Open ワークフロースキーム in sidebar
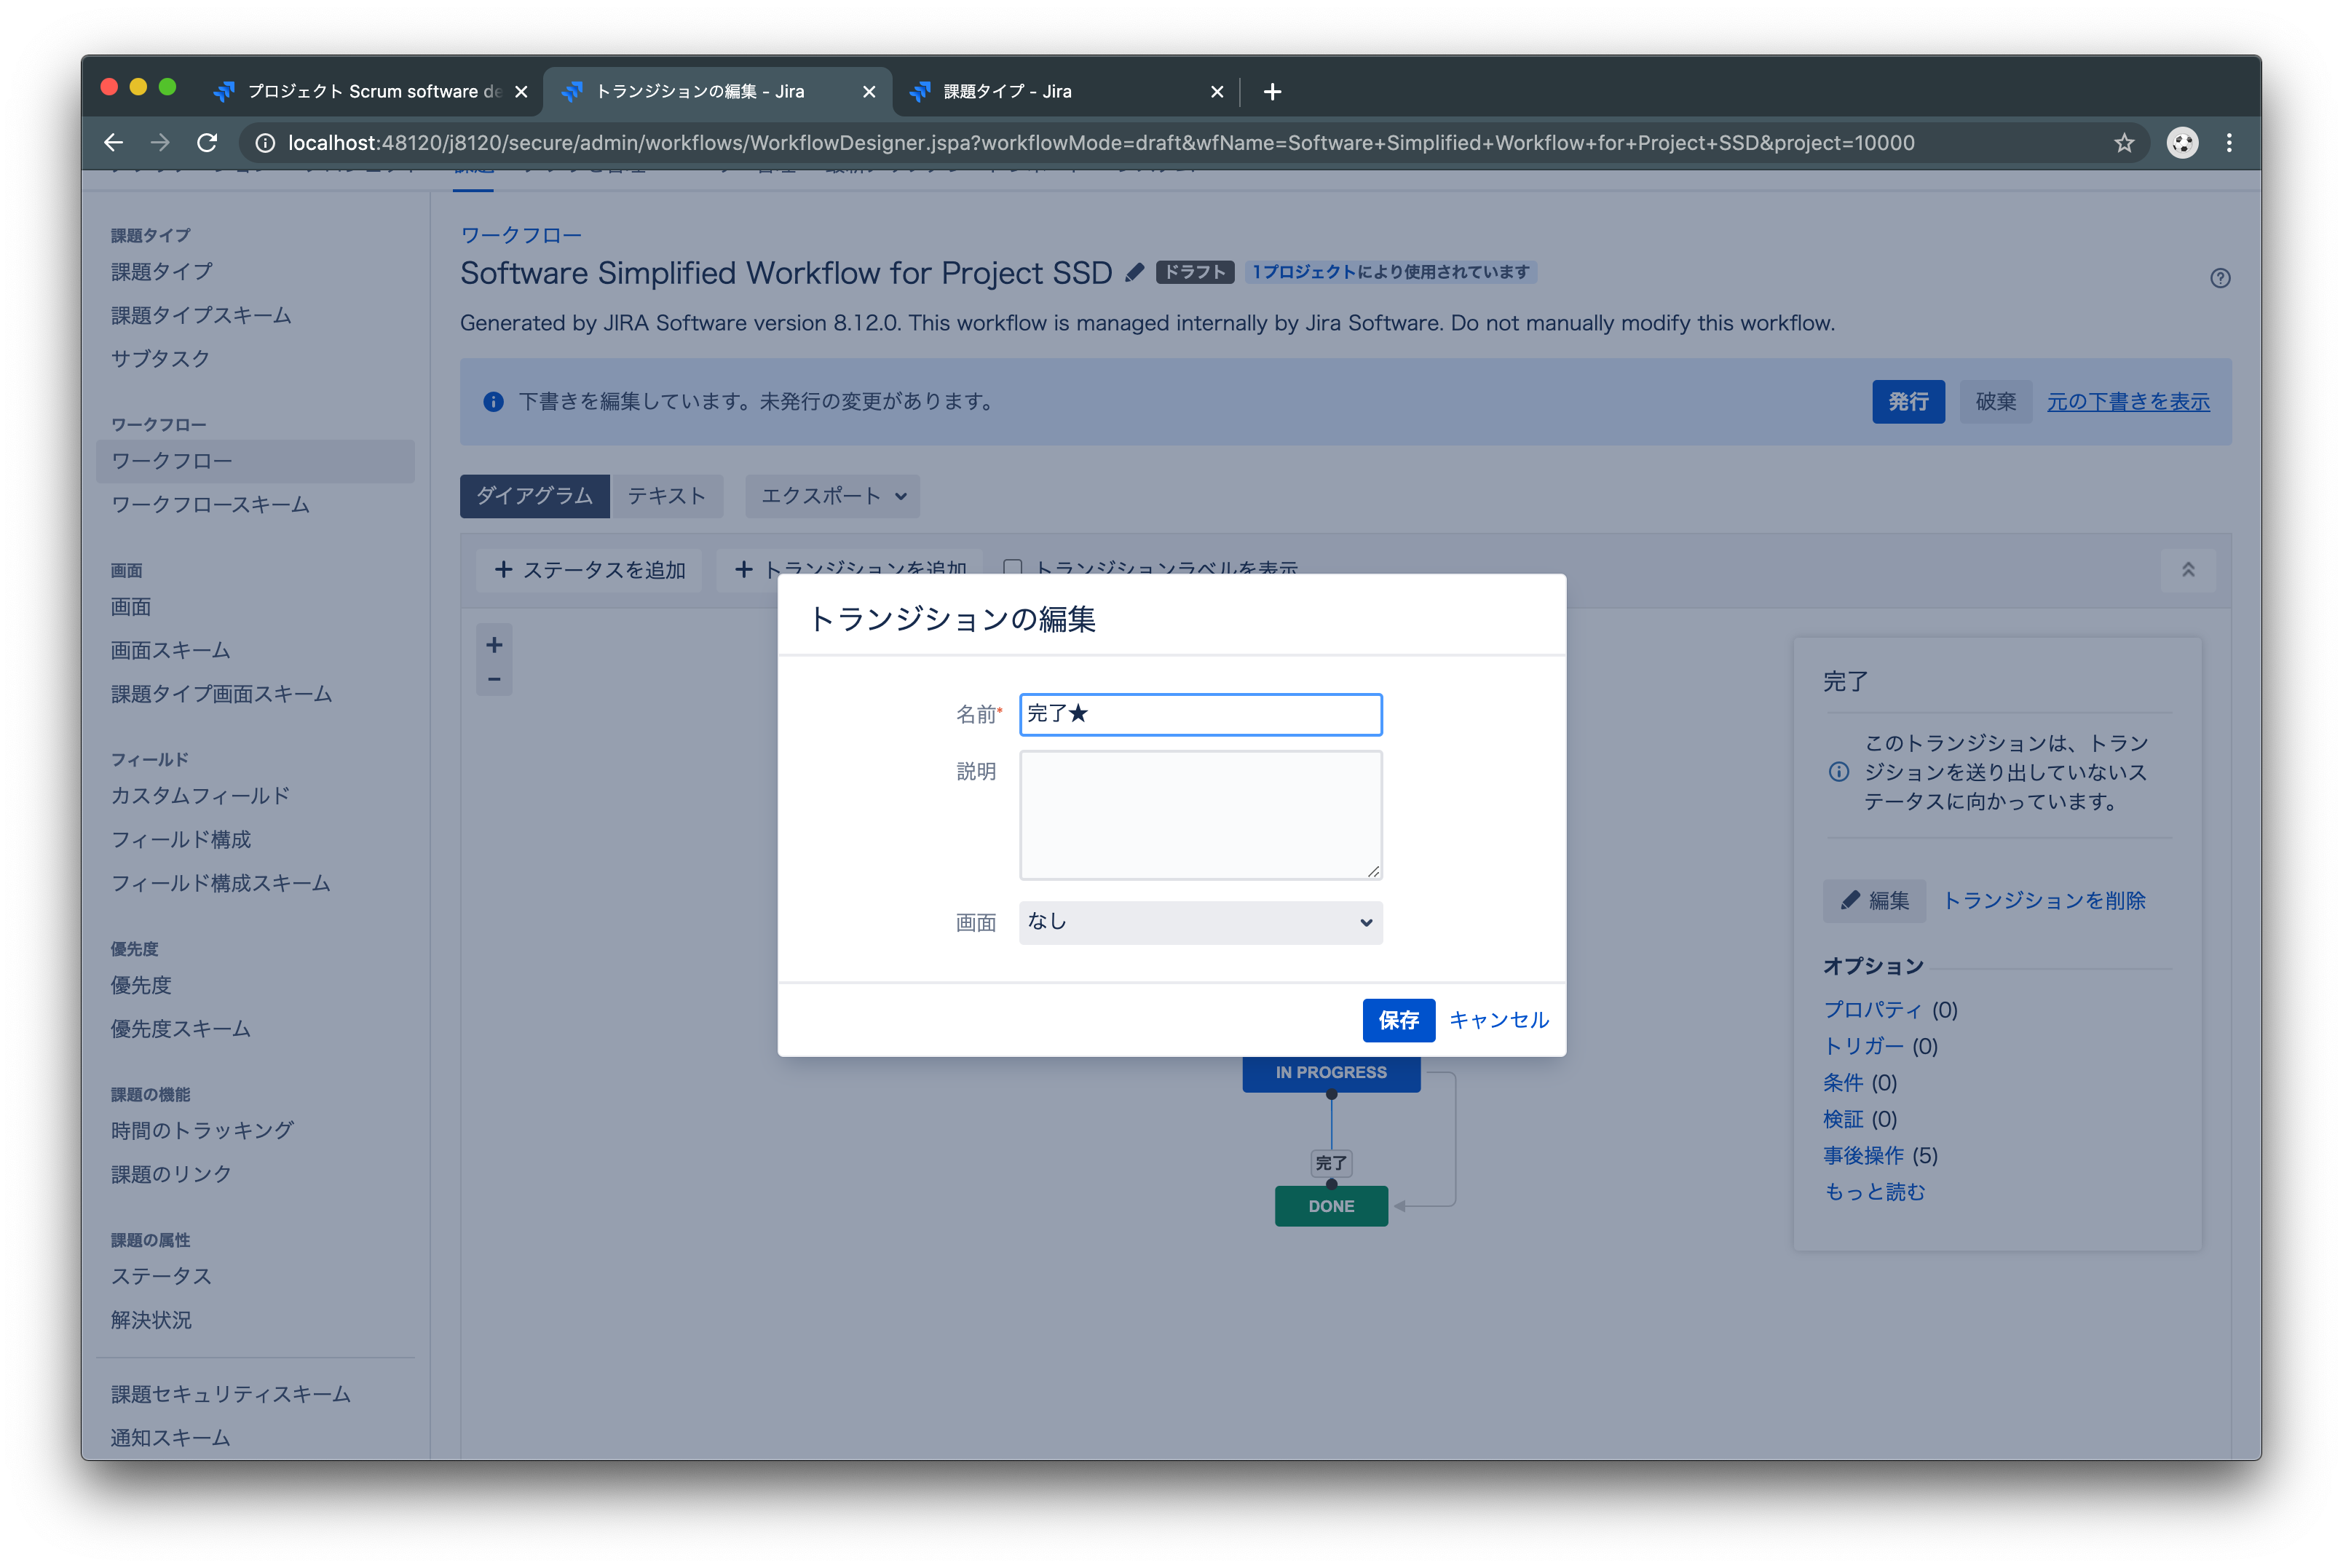The width and height of the screenshot is (2343, 1568). (210, 505)
